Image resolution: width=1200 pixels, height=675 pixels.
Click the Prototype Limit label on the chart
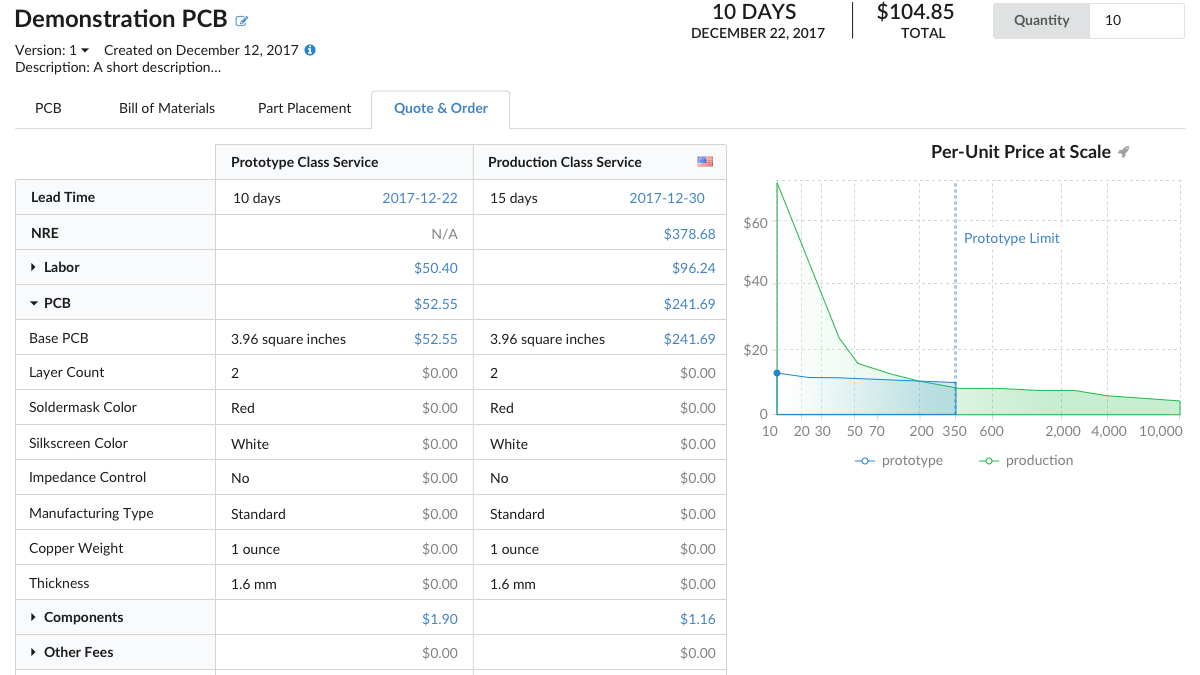pos(1011,238)
